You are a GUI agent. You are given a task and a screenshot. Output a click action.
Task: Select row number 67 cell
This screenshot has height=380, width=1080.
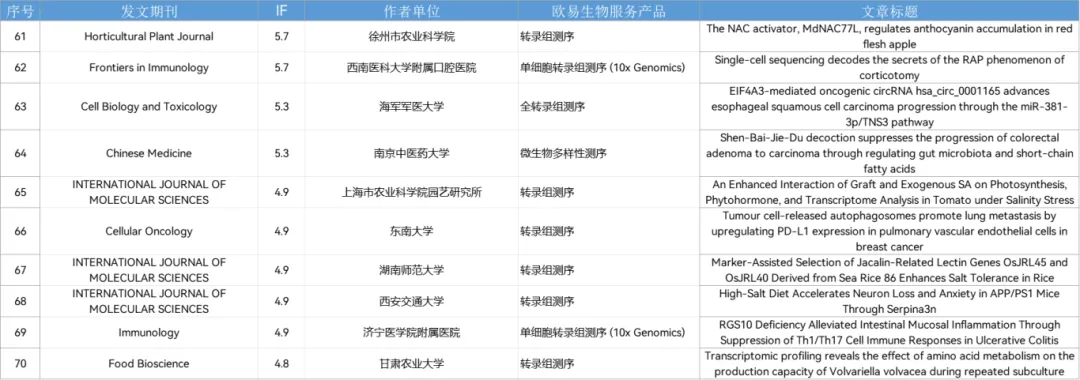[x=20, y=270]
